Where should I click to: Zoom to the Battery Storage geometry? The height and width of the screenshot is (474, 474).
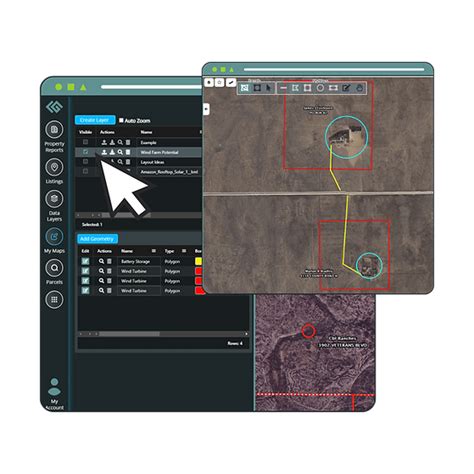click(x=101, y=261)
